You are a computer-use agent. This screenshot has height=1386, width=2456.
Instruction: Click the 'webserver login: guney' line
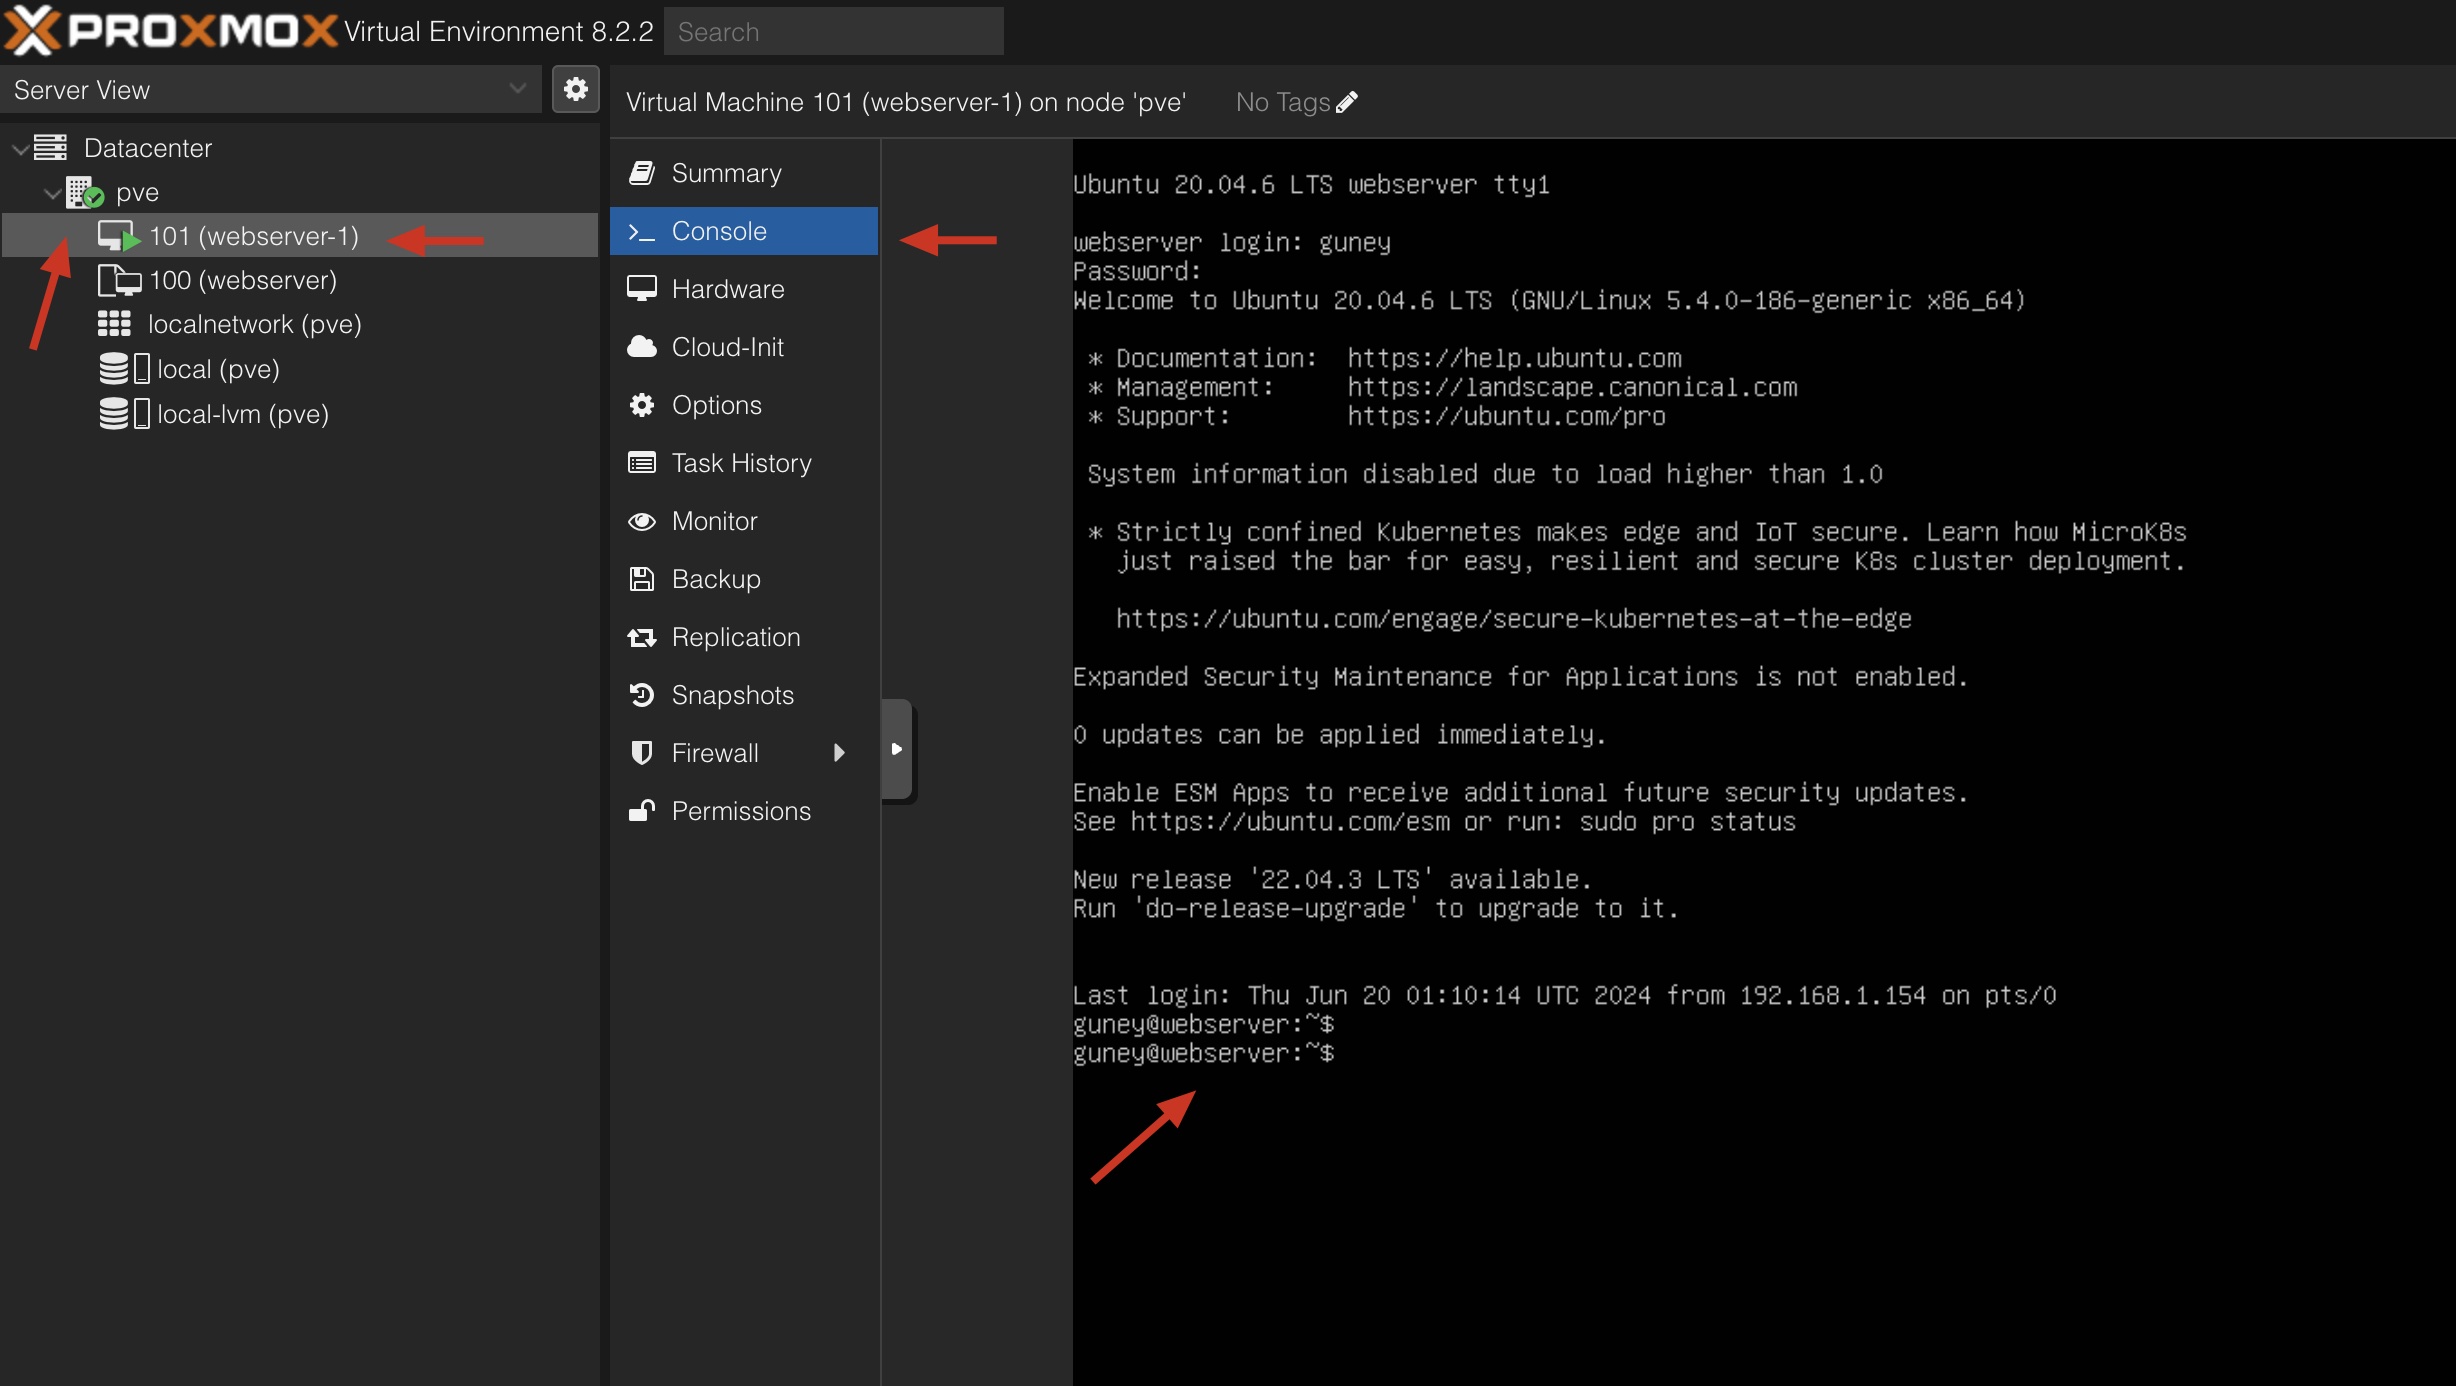(1232, 243)
